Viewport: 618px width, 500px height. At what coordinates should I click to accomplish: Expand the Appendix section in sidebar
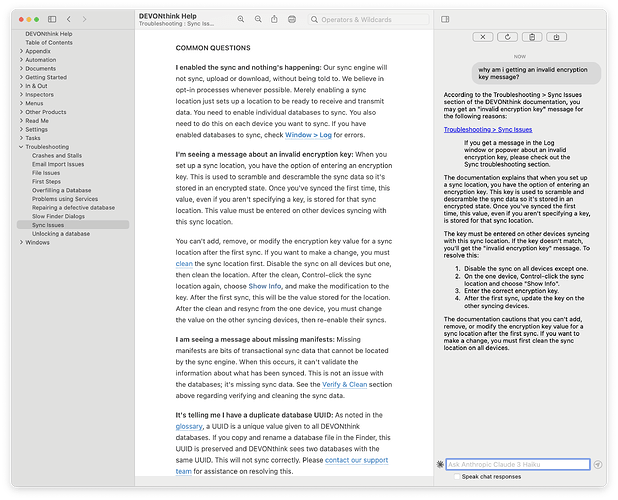coord(21,51)
